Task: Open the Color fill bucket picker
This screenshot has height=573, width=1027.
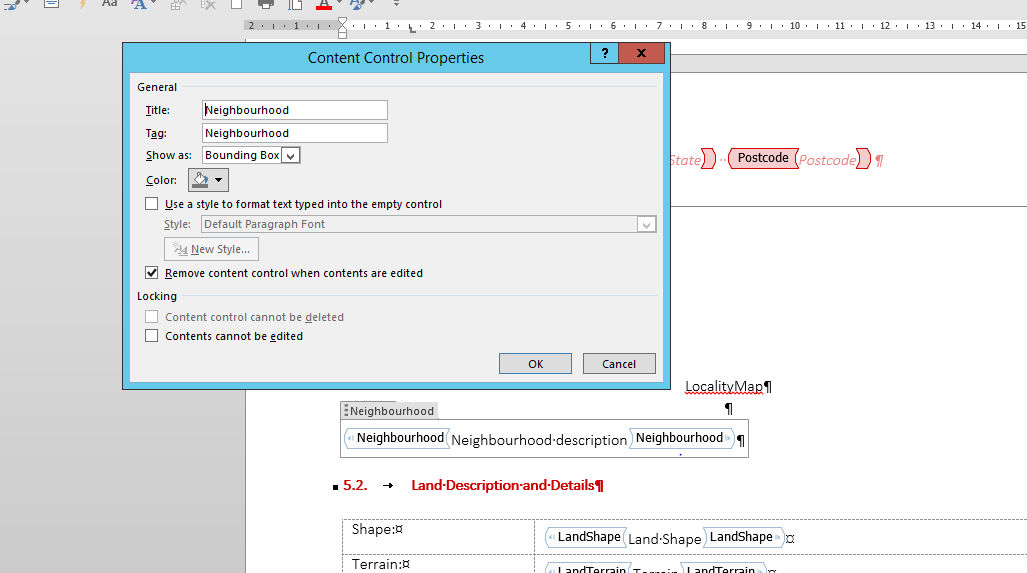Action: click(208, 180)
